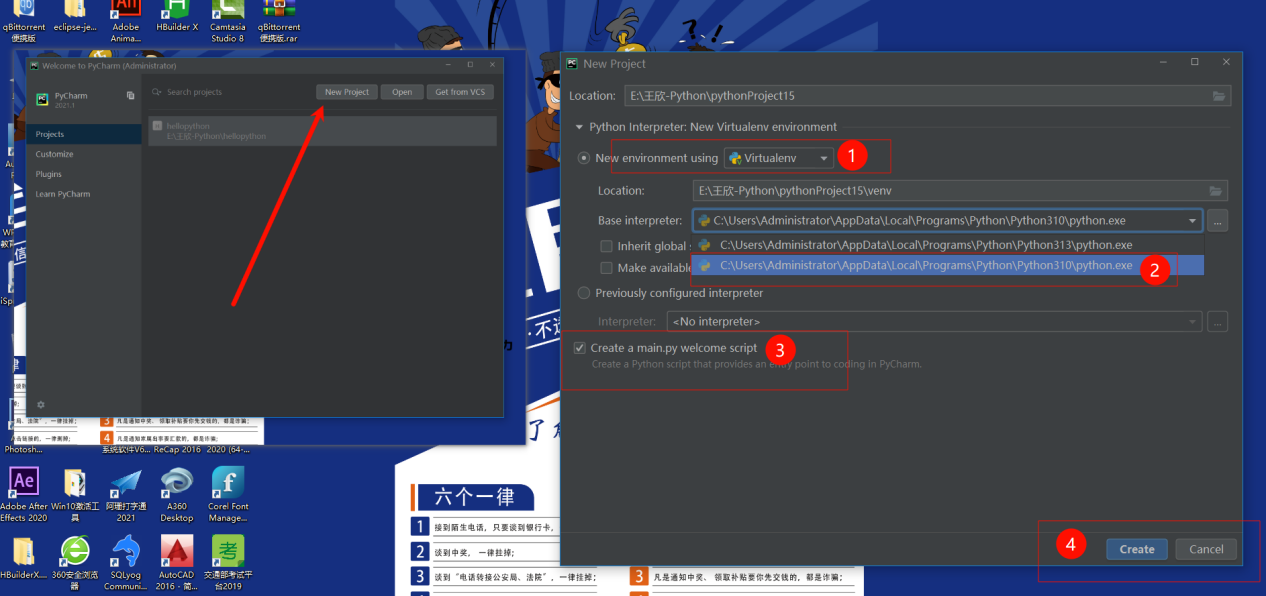Choose the Python313 python.exe option
The height and width of the screenshot is (596, 1266).
pos(948,245)
